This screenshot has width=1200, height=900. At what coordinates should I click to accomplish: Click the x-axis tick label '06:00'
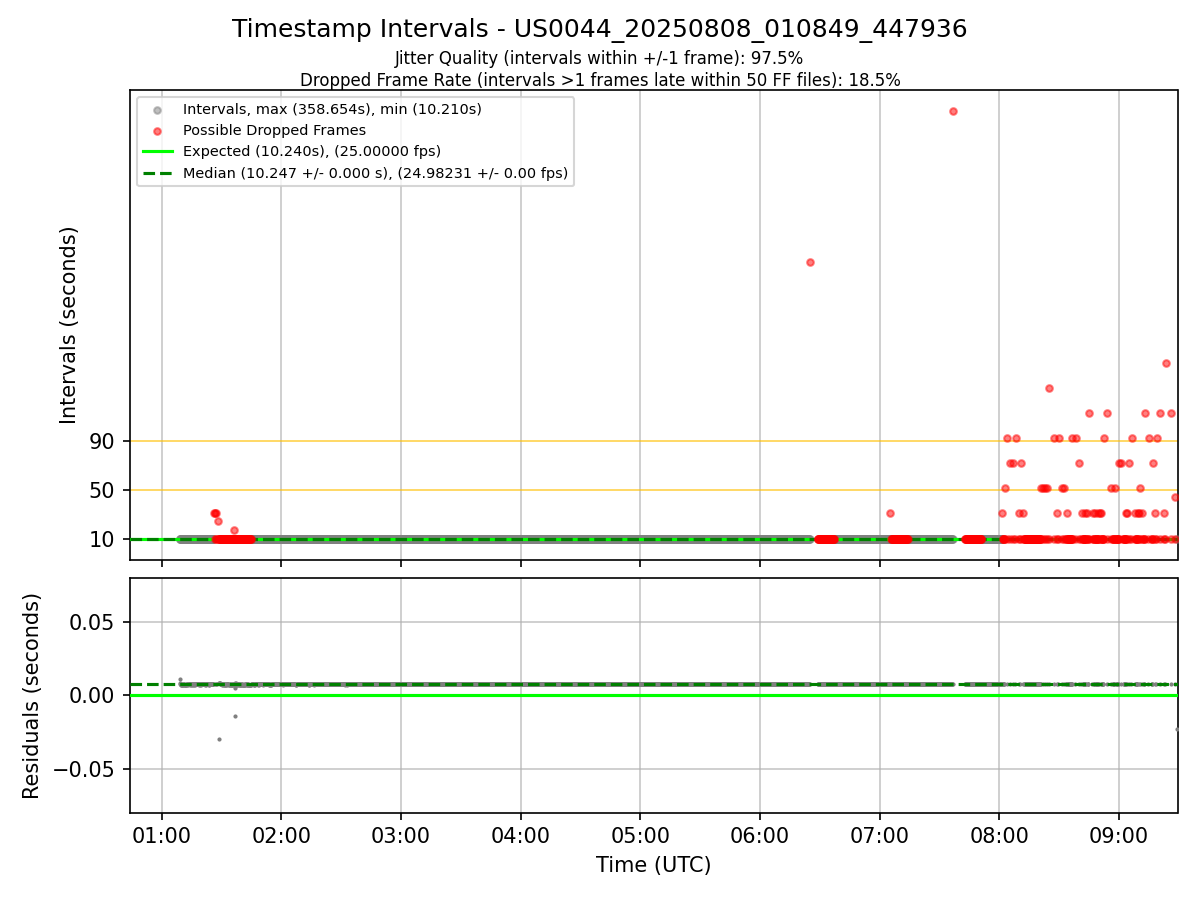[759, 834]
